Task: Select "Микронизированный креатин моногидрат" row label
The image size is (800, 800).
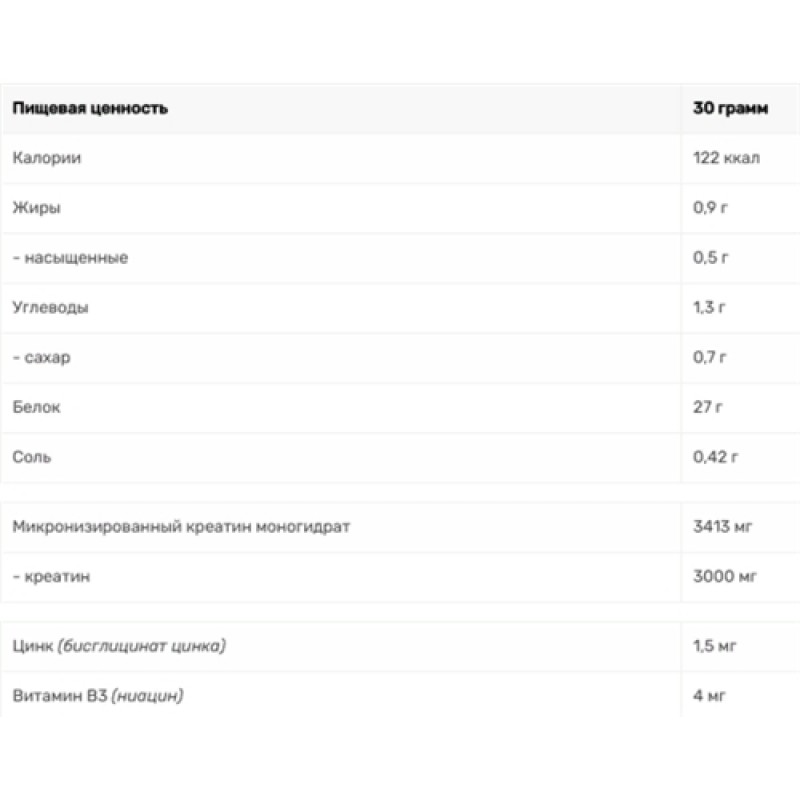Action: [182, 527]
